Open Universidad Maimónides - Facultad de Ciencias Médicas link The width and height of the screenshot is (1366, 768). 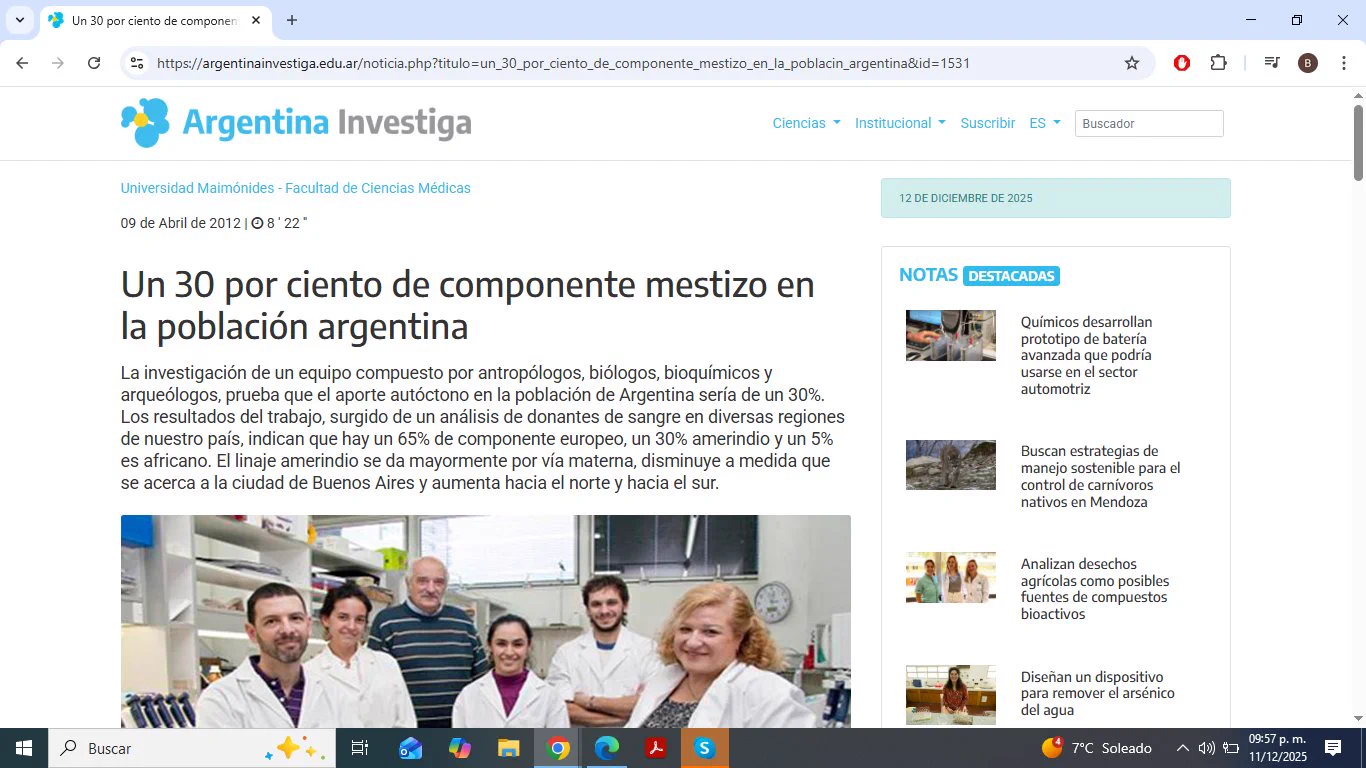[x=296, y=188]
